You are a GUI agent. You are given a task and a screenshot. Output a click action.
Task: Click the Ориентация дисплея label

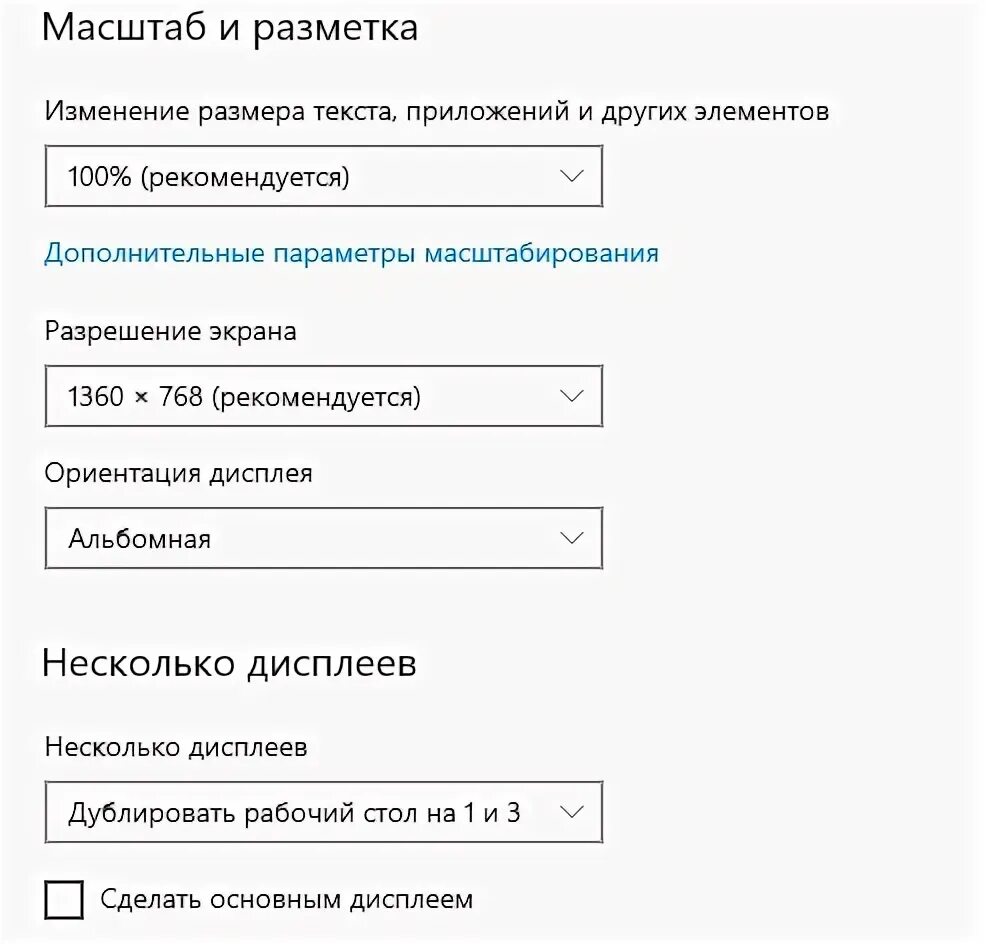pos(178,473)
